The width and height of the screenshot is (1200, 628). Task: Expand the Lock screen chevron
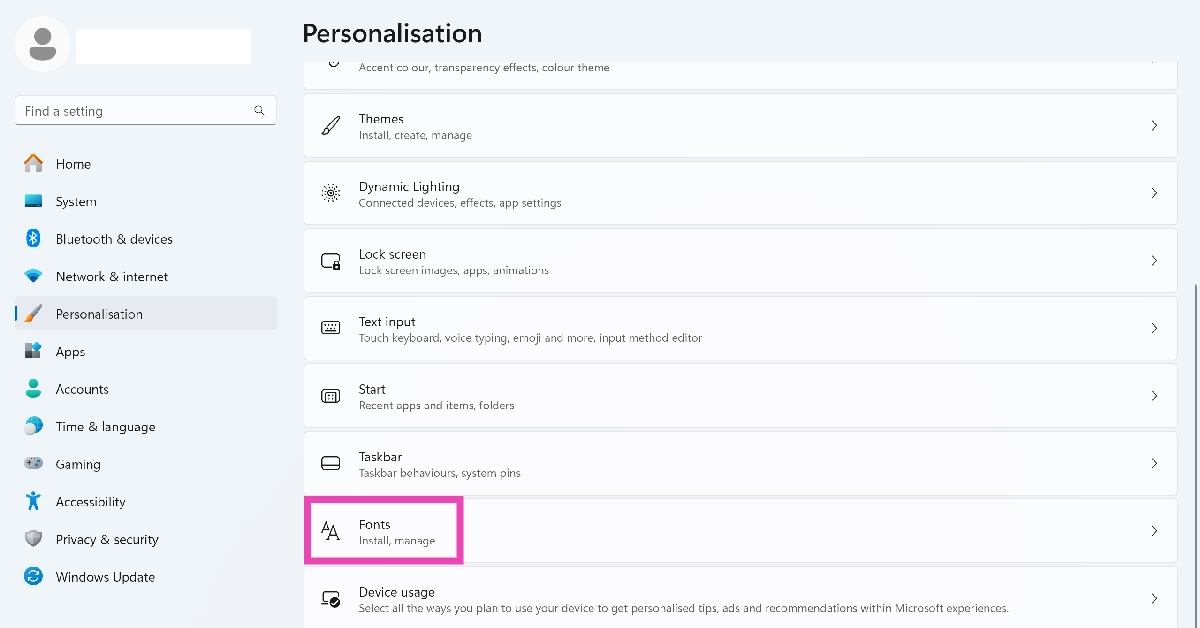coord(1154,261)
